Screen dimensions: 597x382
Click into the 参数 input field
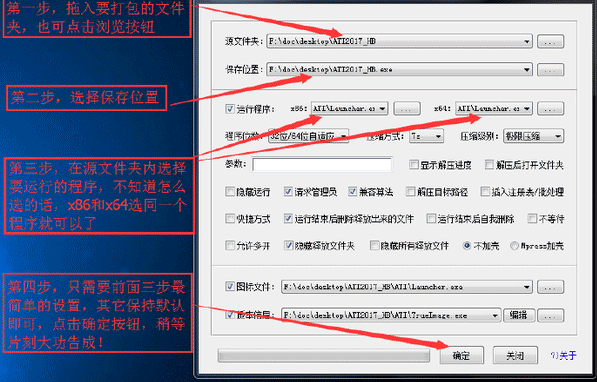322,165
